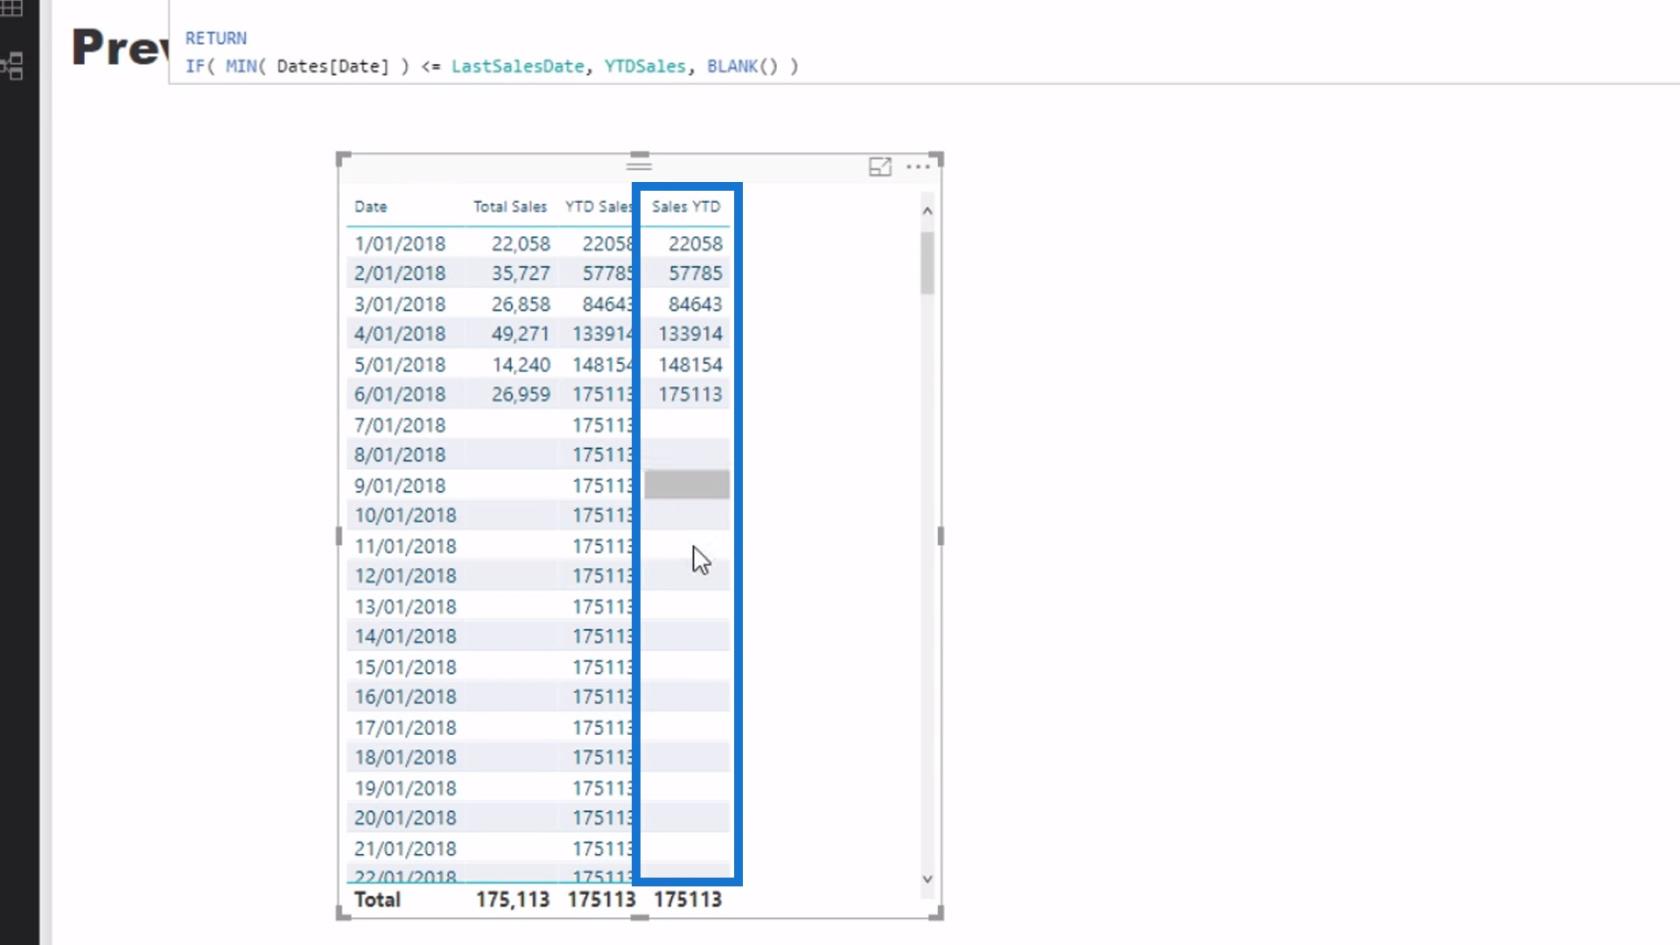Click Total Sales value 49,271

point(521,334)
